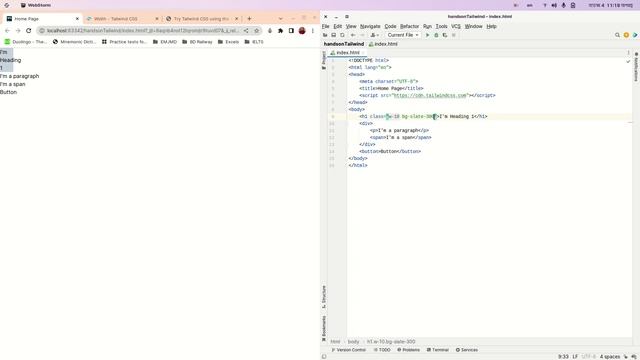This screenshot has height=360, width=640.
Task: Open TODO tool window
Action: pos(382,350)
